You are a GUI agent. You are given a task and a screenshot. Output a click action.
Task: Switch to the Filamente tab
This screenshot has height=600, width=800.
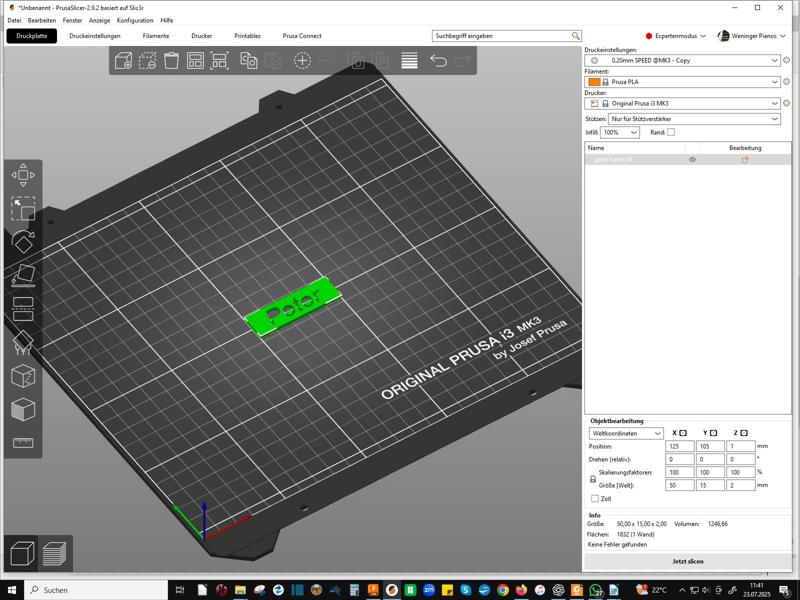pyautogui.click(x=156, y=36)
